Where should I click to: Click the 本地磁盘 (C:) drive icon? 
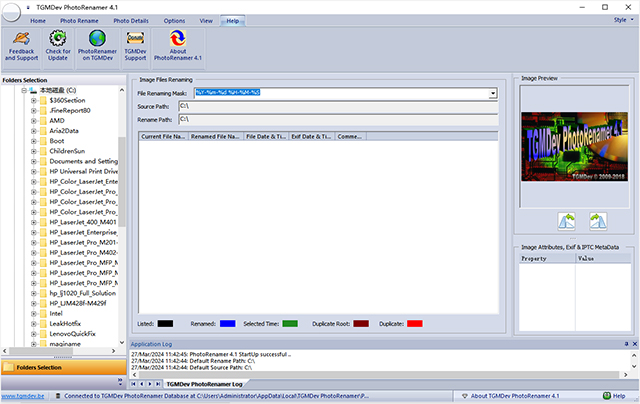click(33, 90)
